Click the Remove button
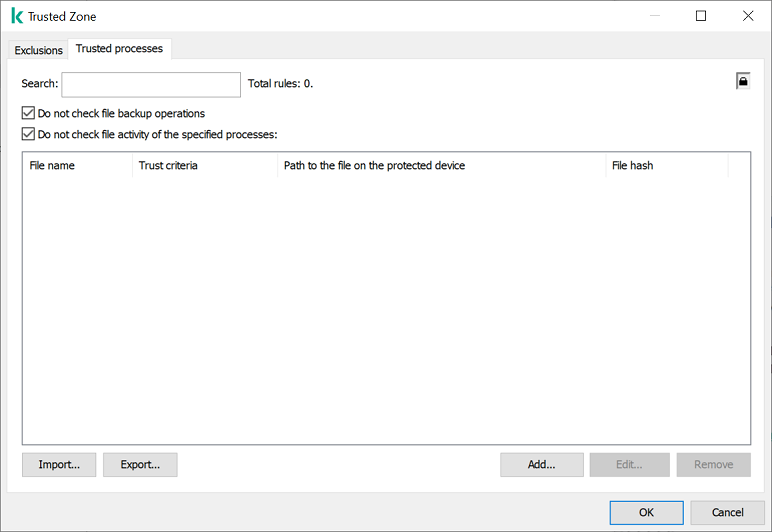This screenshot has width=772, height=532. [714, 464]
